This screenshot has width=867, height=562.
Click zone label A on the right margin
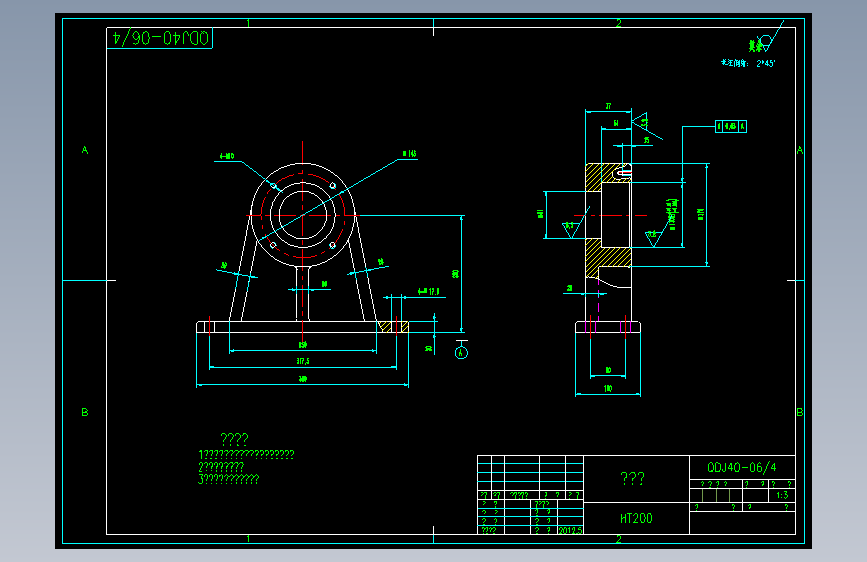[800, 150]
